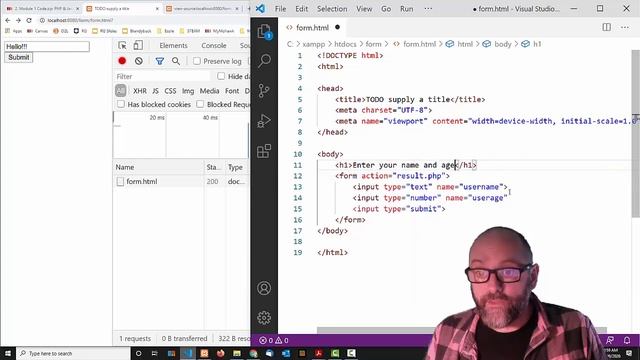The height and width of the screenshot is (360, 640).
Task: Open Task View on the taskbar
Action: pos(155,353)
